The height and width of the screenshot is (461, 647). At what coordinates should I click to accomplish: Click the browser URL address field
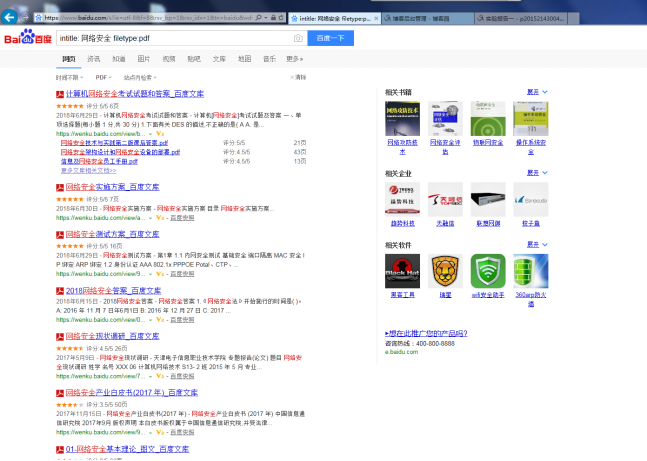pos(149,18)
